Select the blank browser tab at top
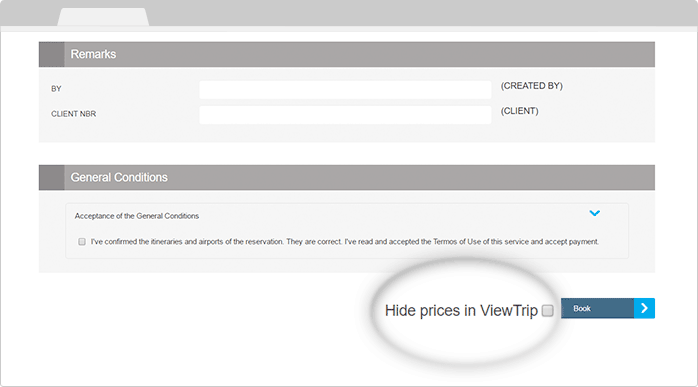Viewport: 698px width, 387px height. (x=103, y=17)
